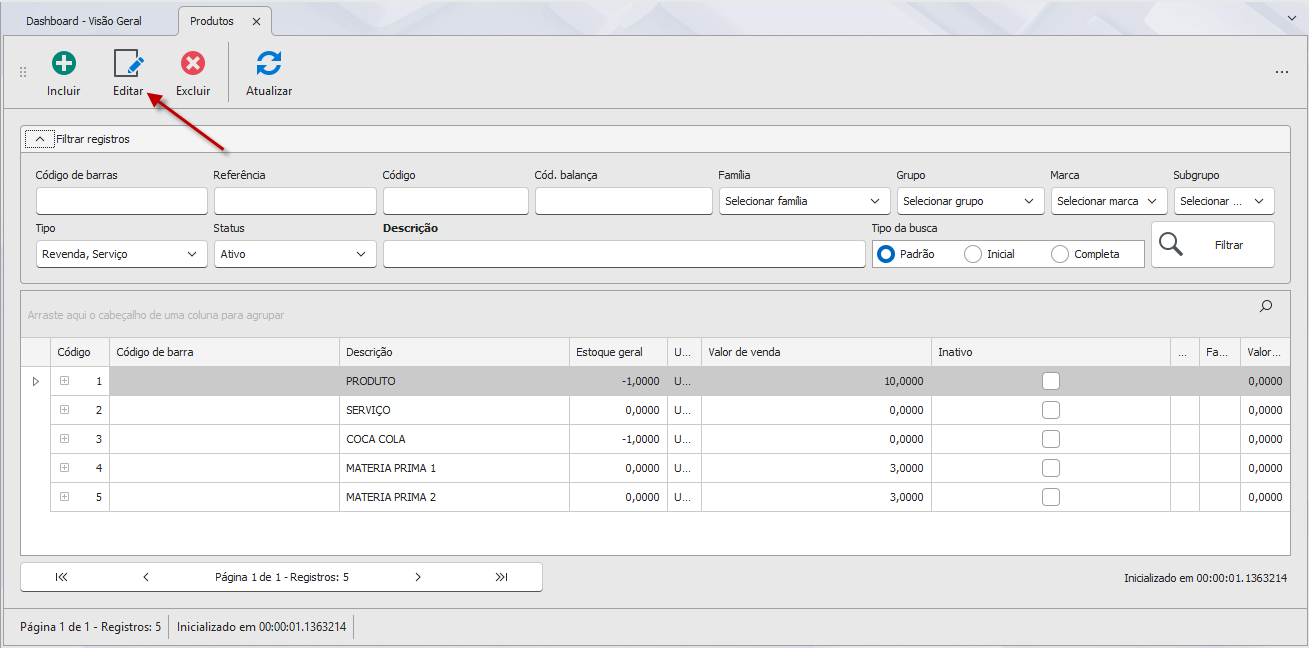
Task: Tick the Inativo checkbox for MATERIA PRIMA 1
Action: (1051, 468)
